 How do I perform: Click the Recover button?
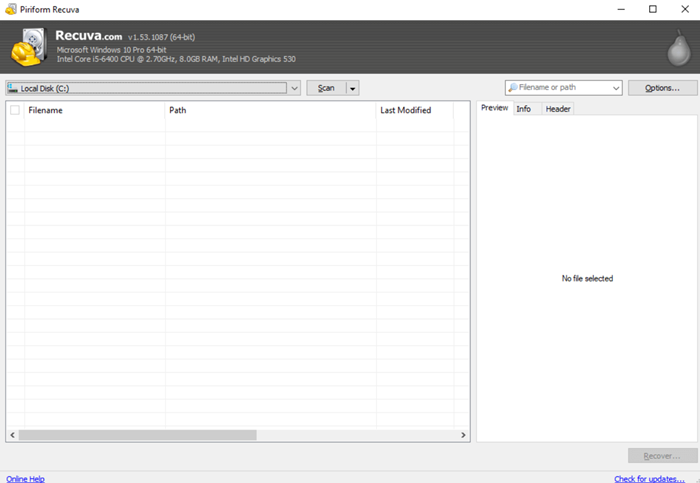(x=662, y=456)
